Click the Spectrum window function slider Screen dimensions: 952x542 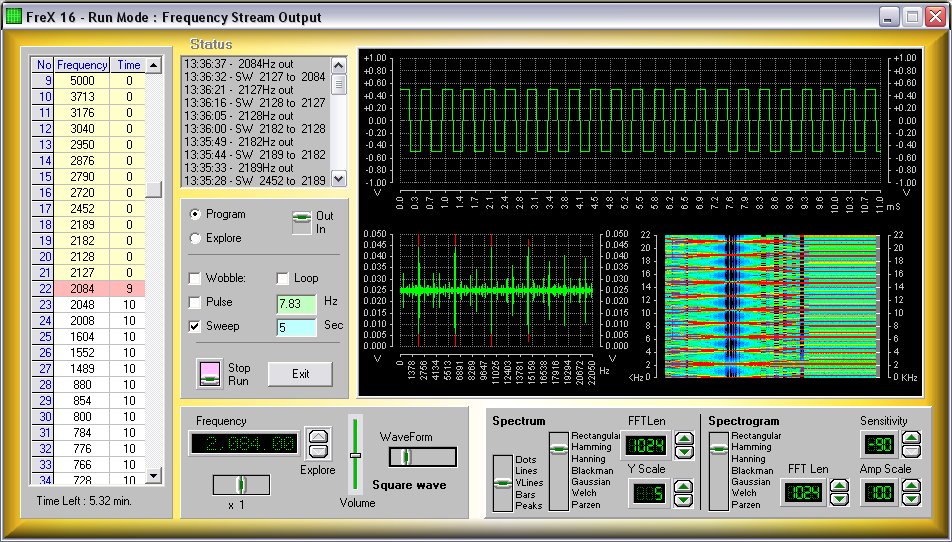[559, 471]
